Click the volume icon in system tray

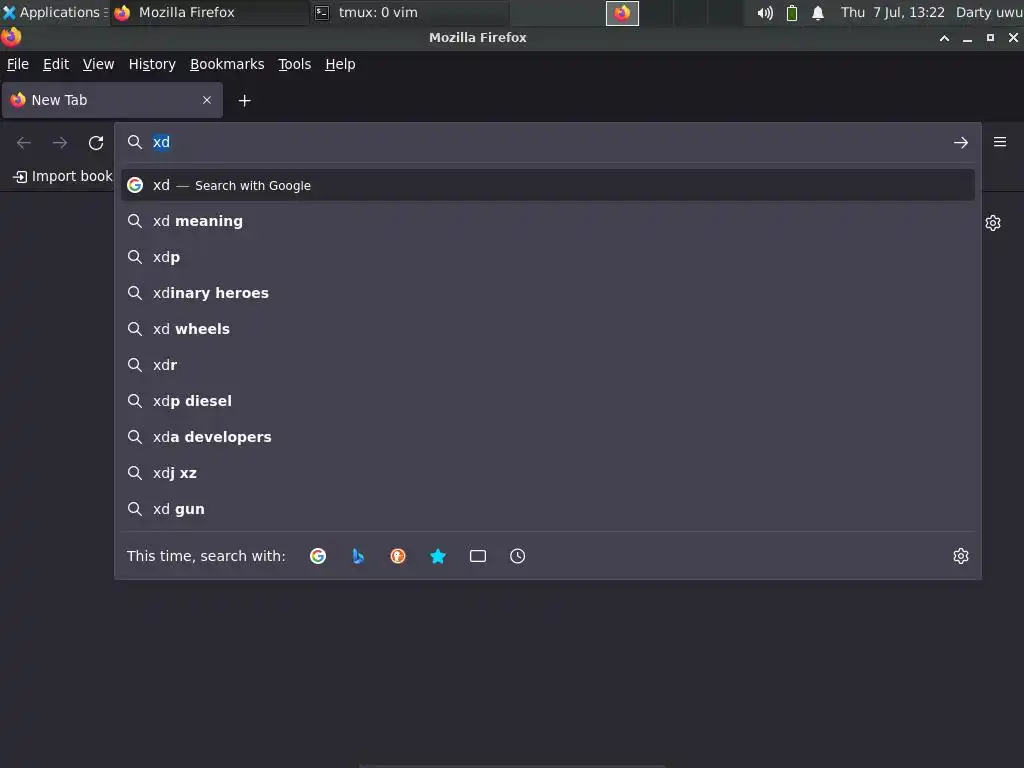click(765, 13)
